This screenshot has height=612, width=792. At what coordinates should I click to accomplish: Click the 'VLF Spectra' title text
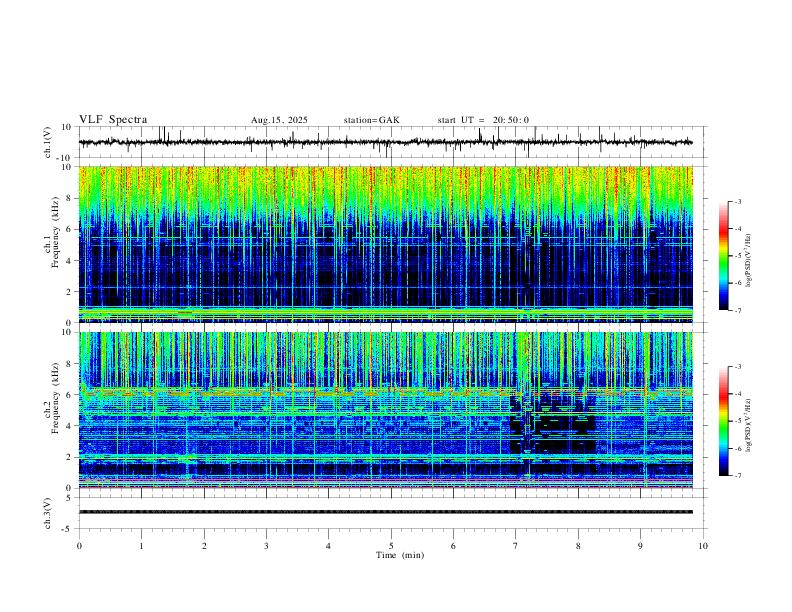[x=113, y=120]
